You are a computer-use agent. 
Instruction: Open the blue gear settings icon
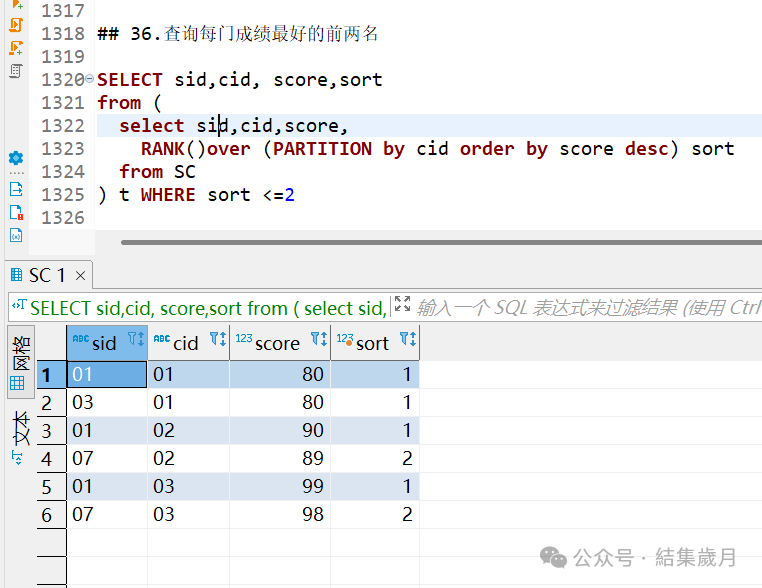click(x=16, y=158)
